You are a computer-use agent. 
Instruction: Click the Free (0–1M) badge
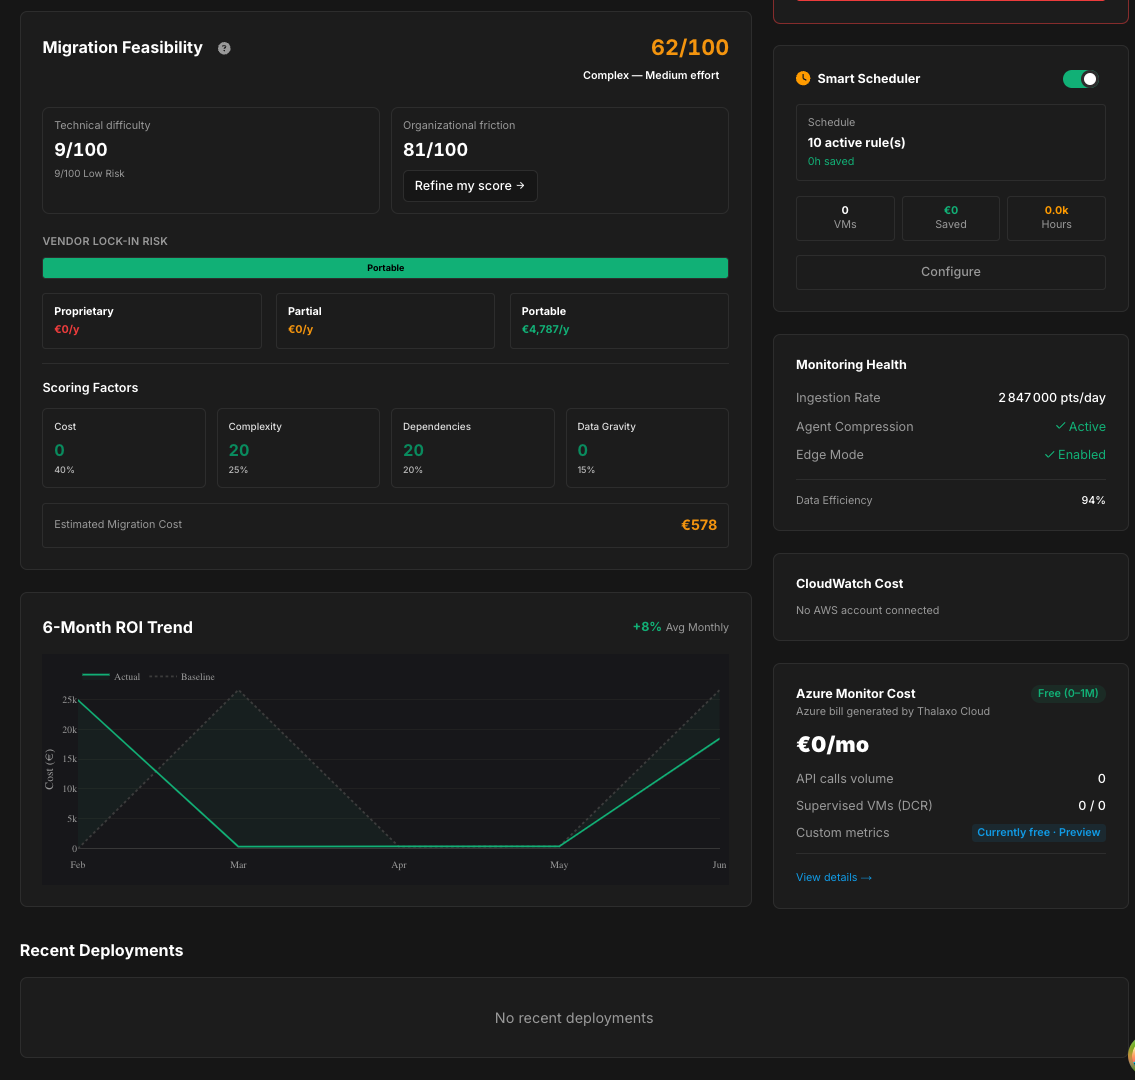pos(1068,693)
